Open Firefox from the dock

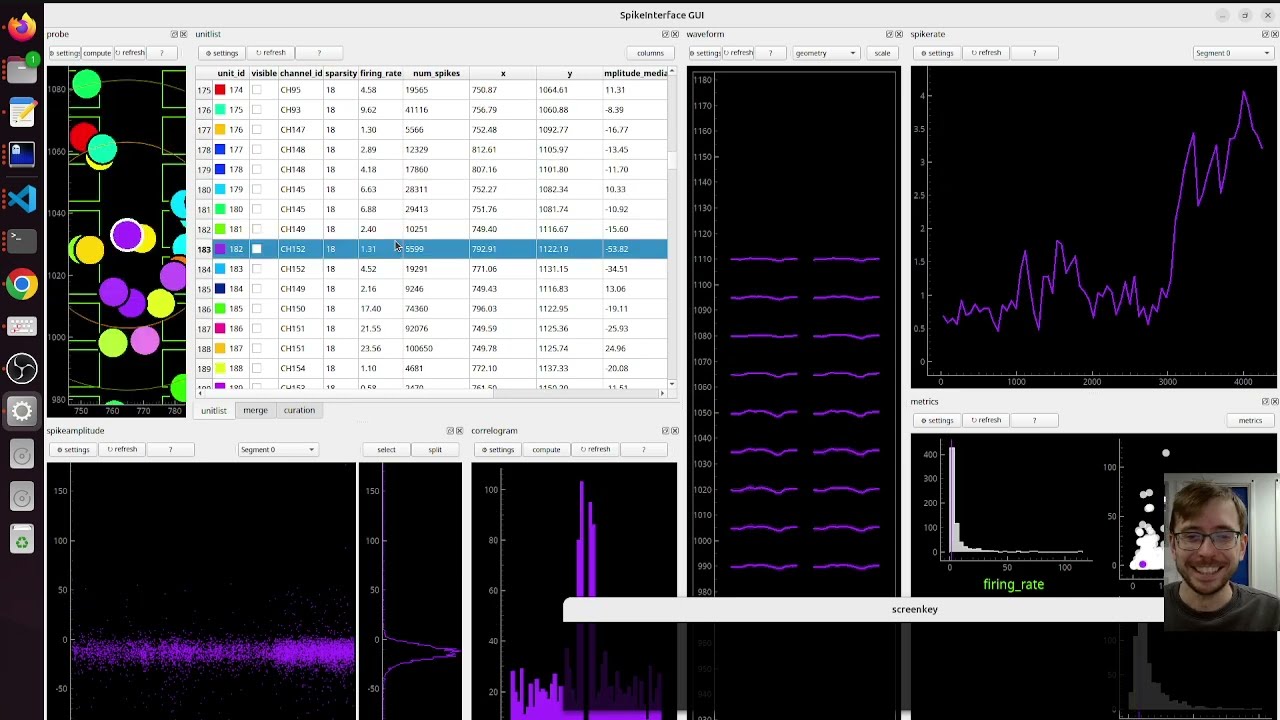click(x=22, y=26)
